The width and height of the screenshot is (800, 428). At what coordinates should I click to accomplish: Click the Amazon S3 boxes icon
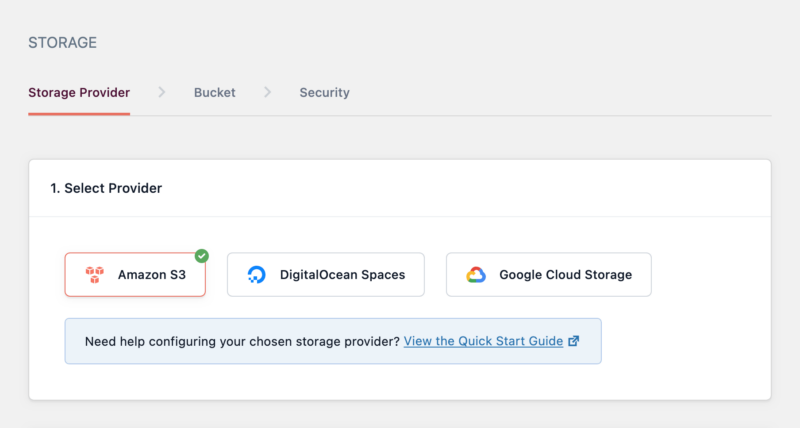95,274
